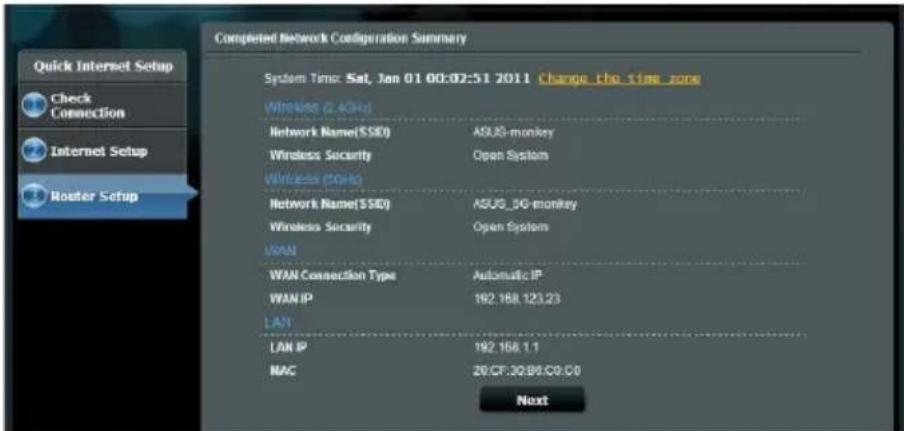Viewport: 904px width, 431px height.
Task: Open the Change the time zone link
Action: [x=619, y=78]
